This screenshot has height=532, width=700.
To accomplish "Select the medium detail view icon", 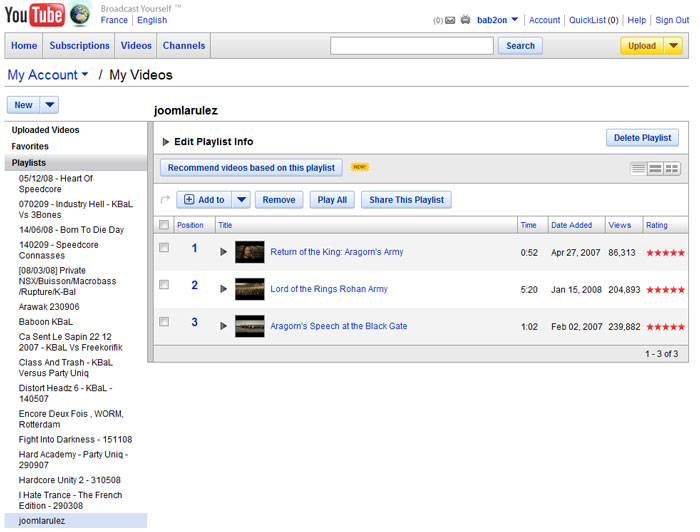I will [x=655, y=168].
